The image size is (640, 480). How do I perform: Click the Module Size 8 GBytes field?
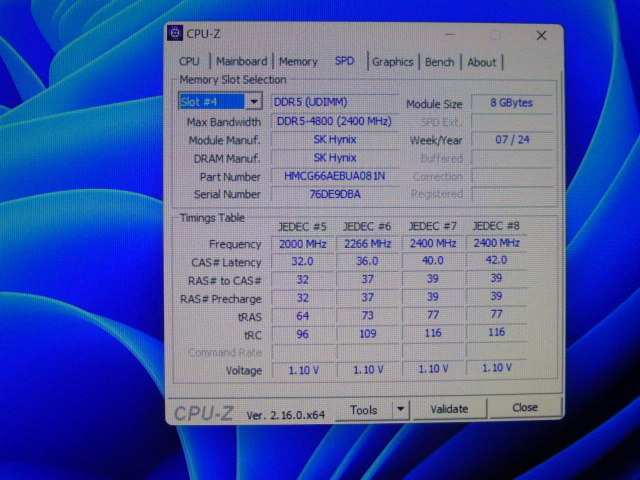pos(512,103)
